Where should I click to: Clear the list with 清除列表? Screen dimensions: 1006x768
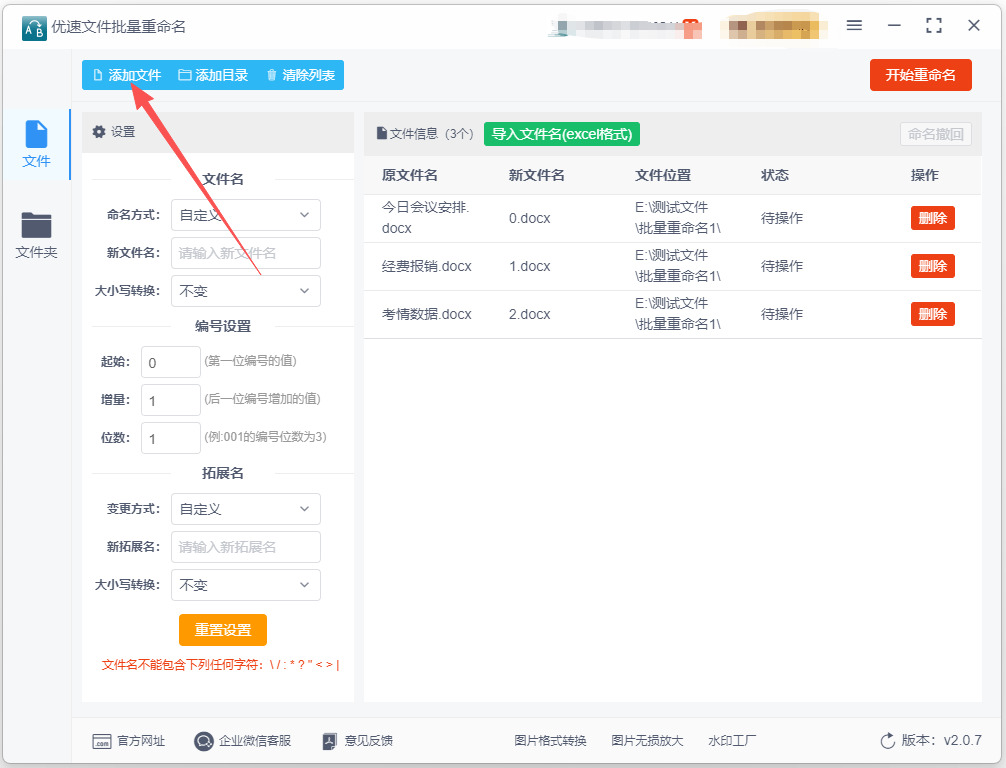click(x=301, y=75)
